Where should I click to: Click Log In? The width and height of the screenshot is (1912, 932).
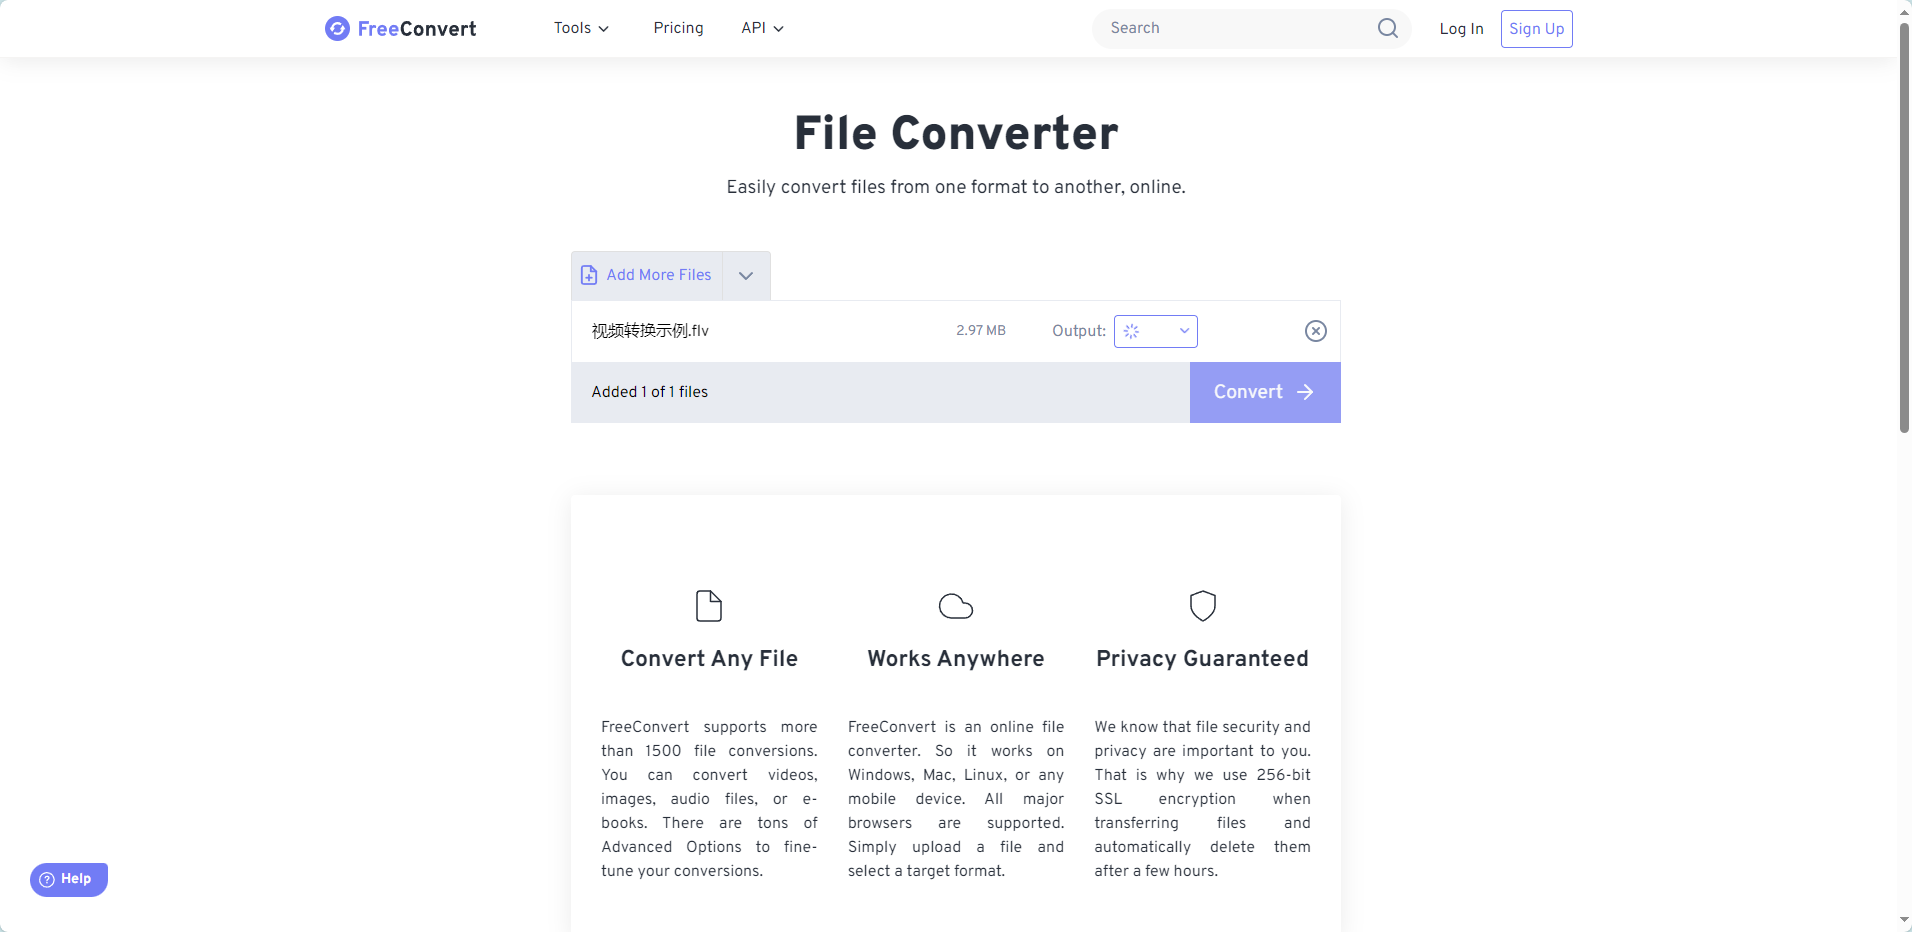pos(1461,29)
